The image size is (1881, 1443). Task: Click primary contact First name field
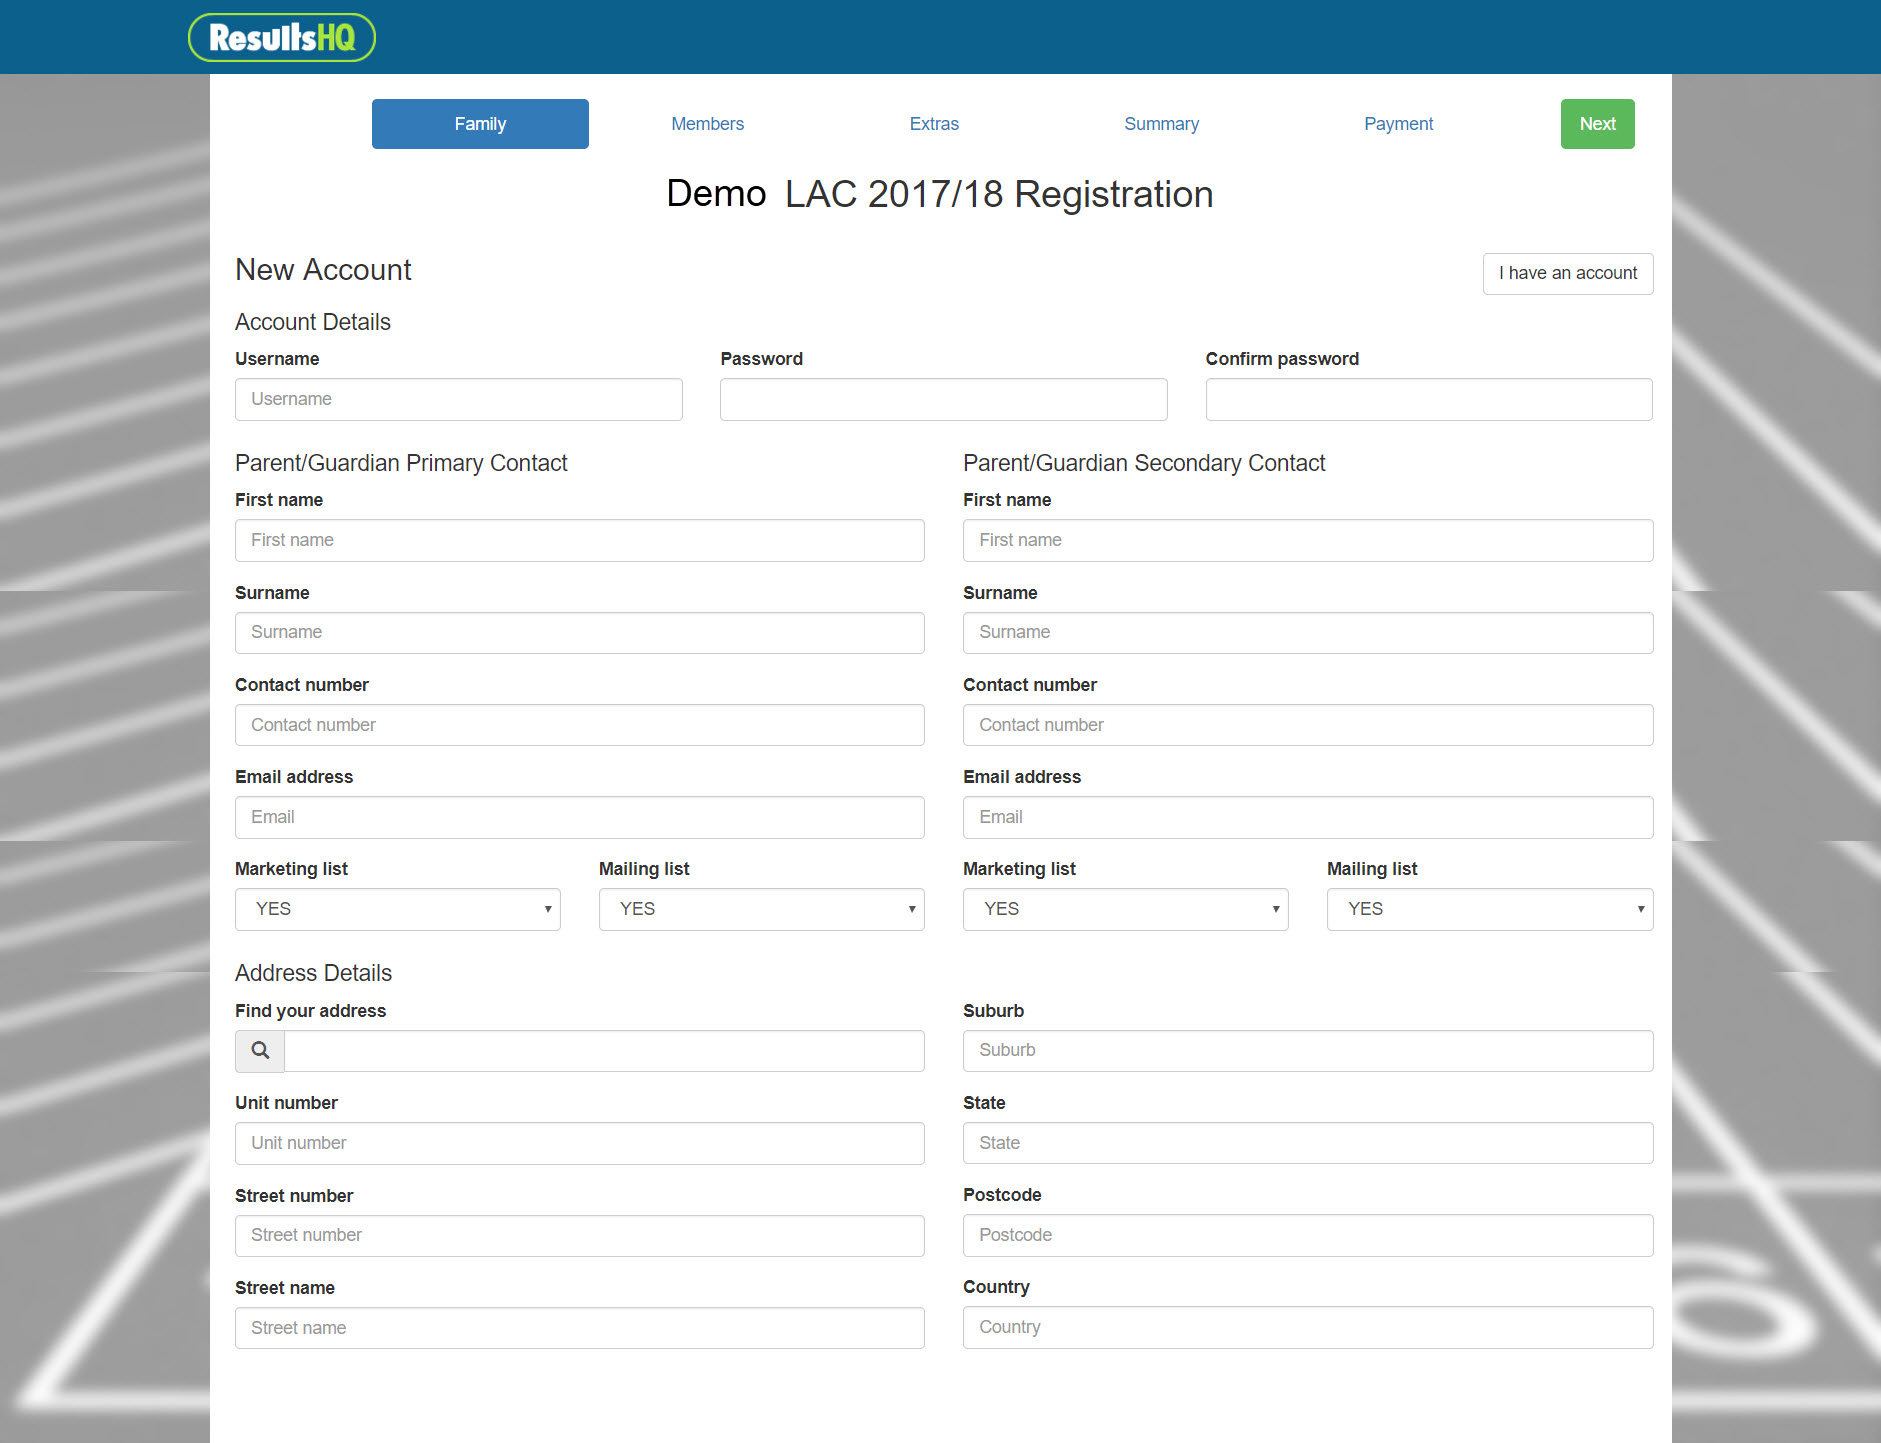580,541
